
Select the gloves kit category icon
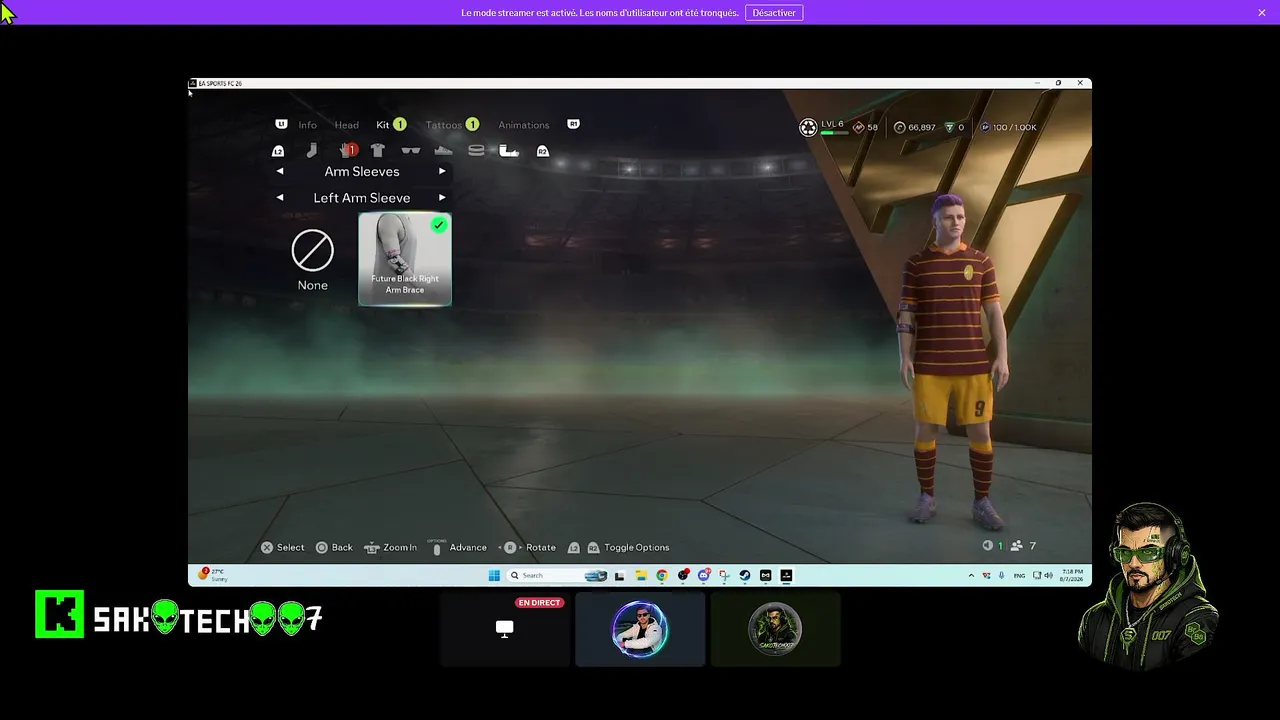pyautogui.click(x=346, y=150)
